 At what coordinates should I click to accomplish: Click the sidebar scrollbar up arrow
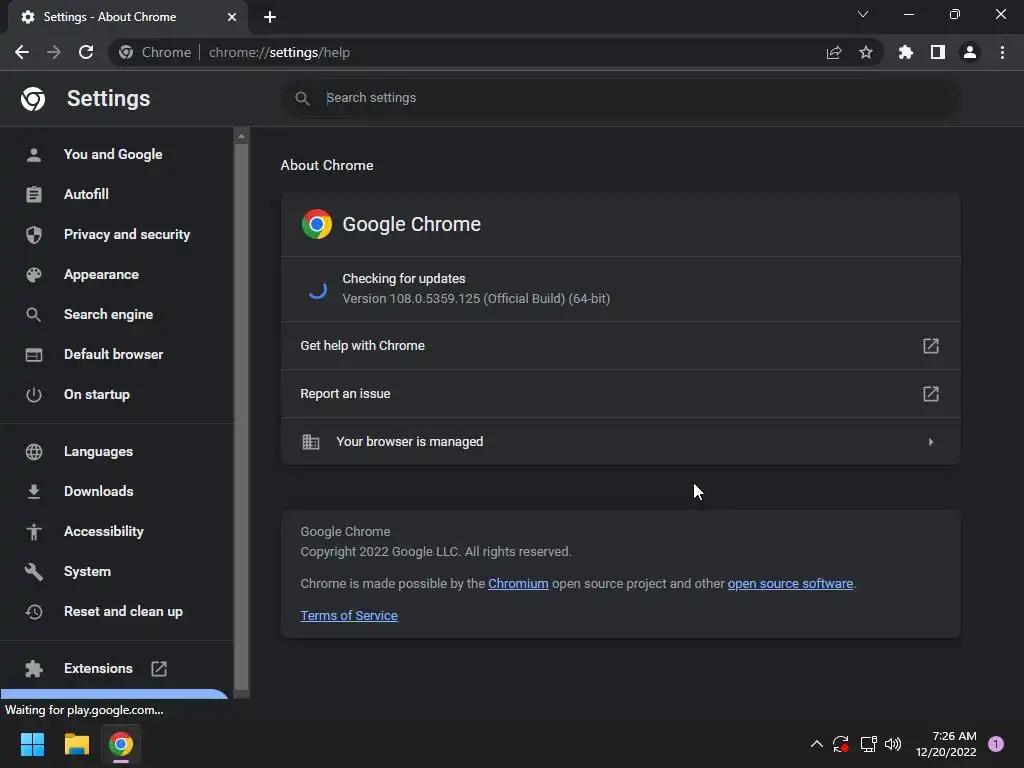click(241, 136)
